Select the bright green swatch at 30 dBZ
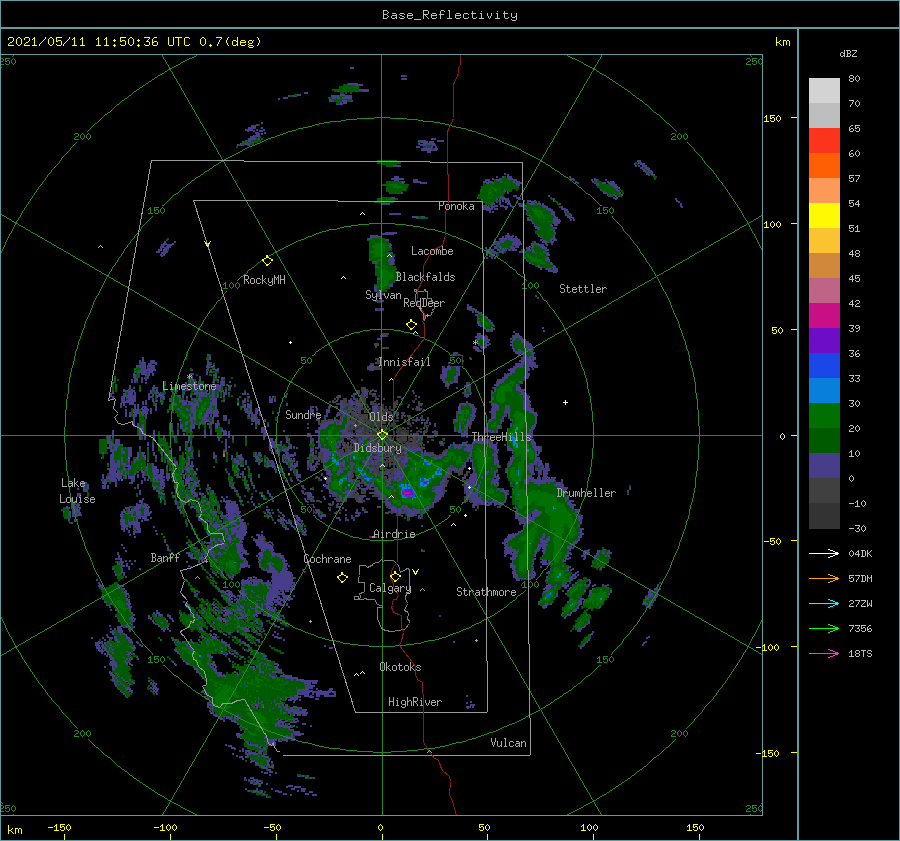900x841 pixels. pos(824,415)
